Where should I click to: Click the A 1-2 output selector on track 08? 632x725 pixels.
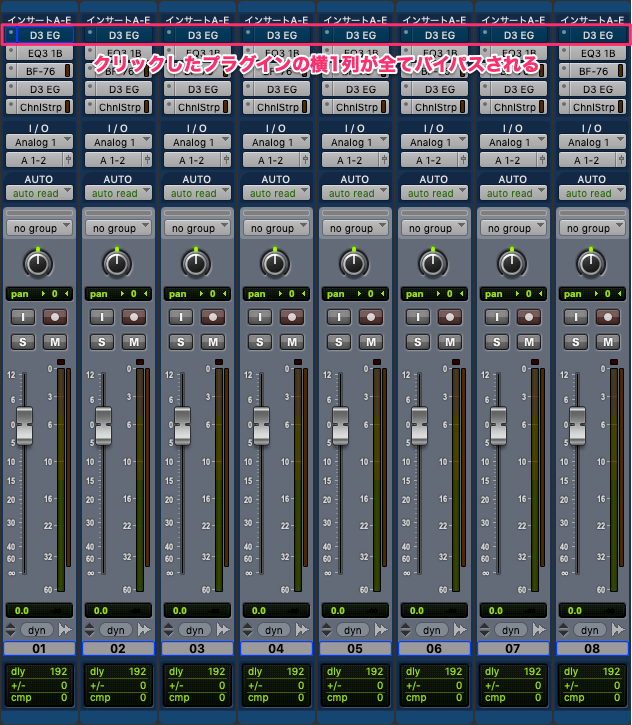tap(587, 160)
